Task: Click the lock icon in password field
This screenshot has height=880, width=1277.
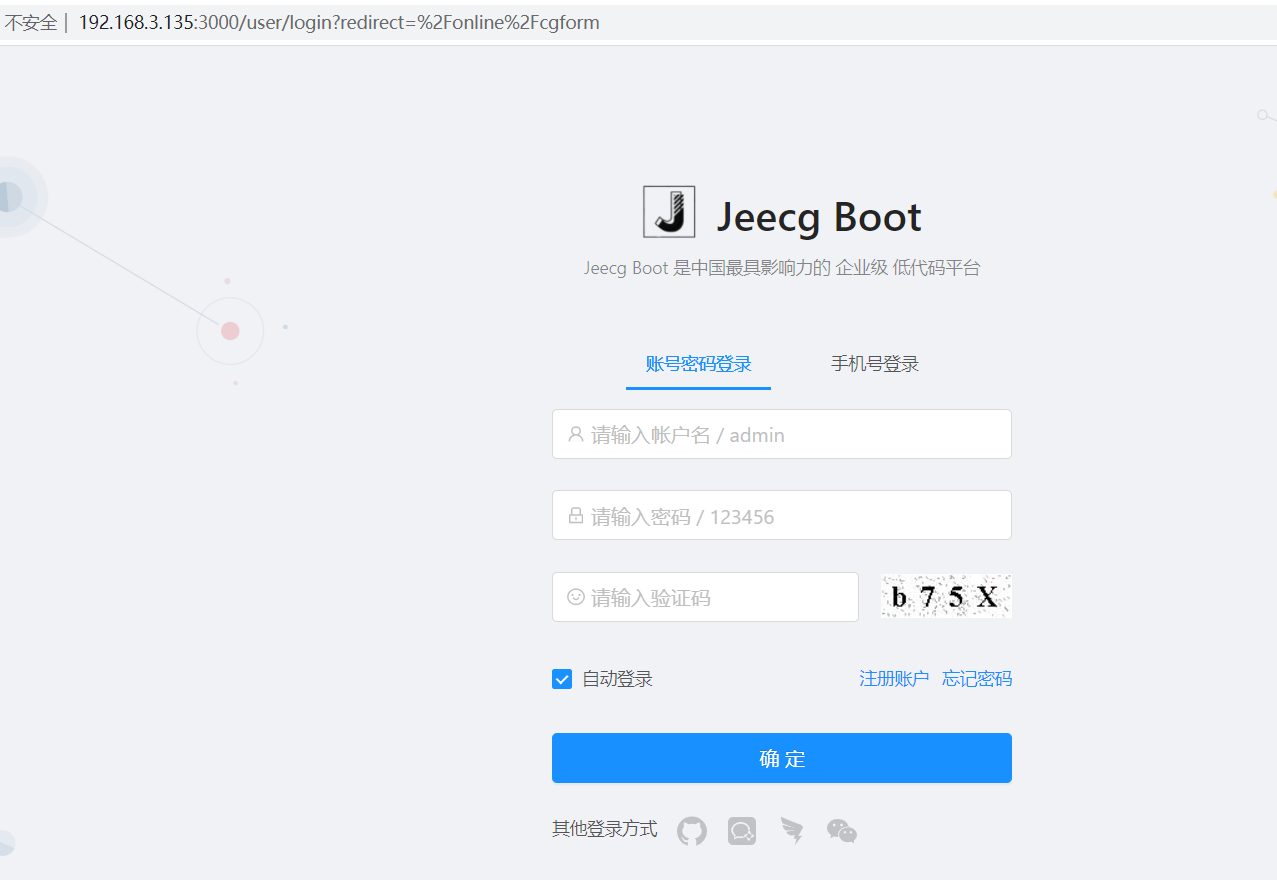Action: point(575,516)
